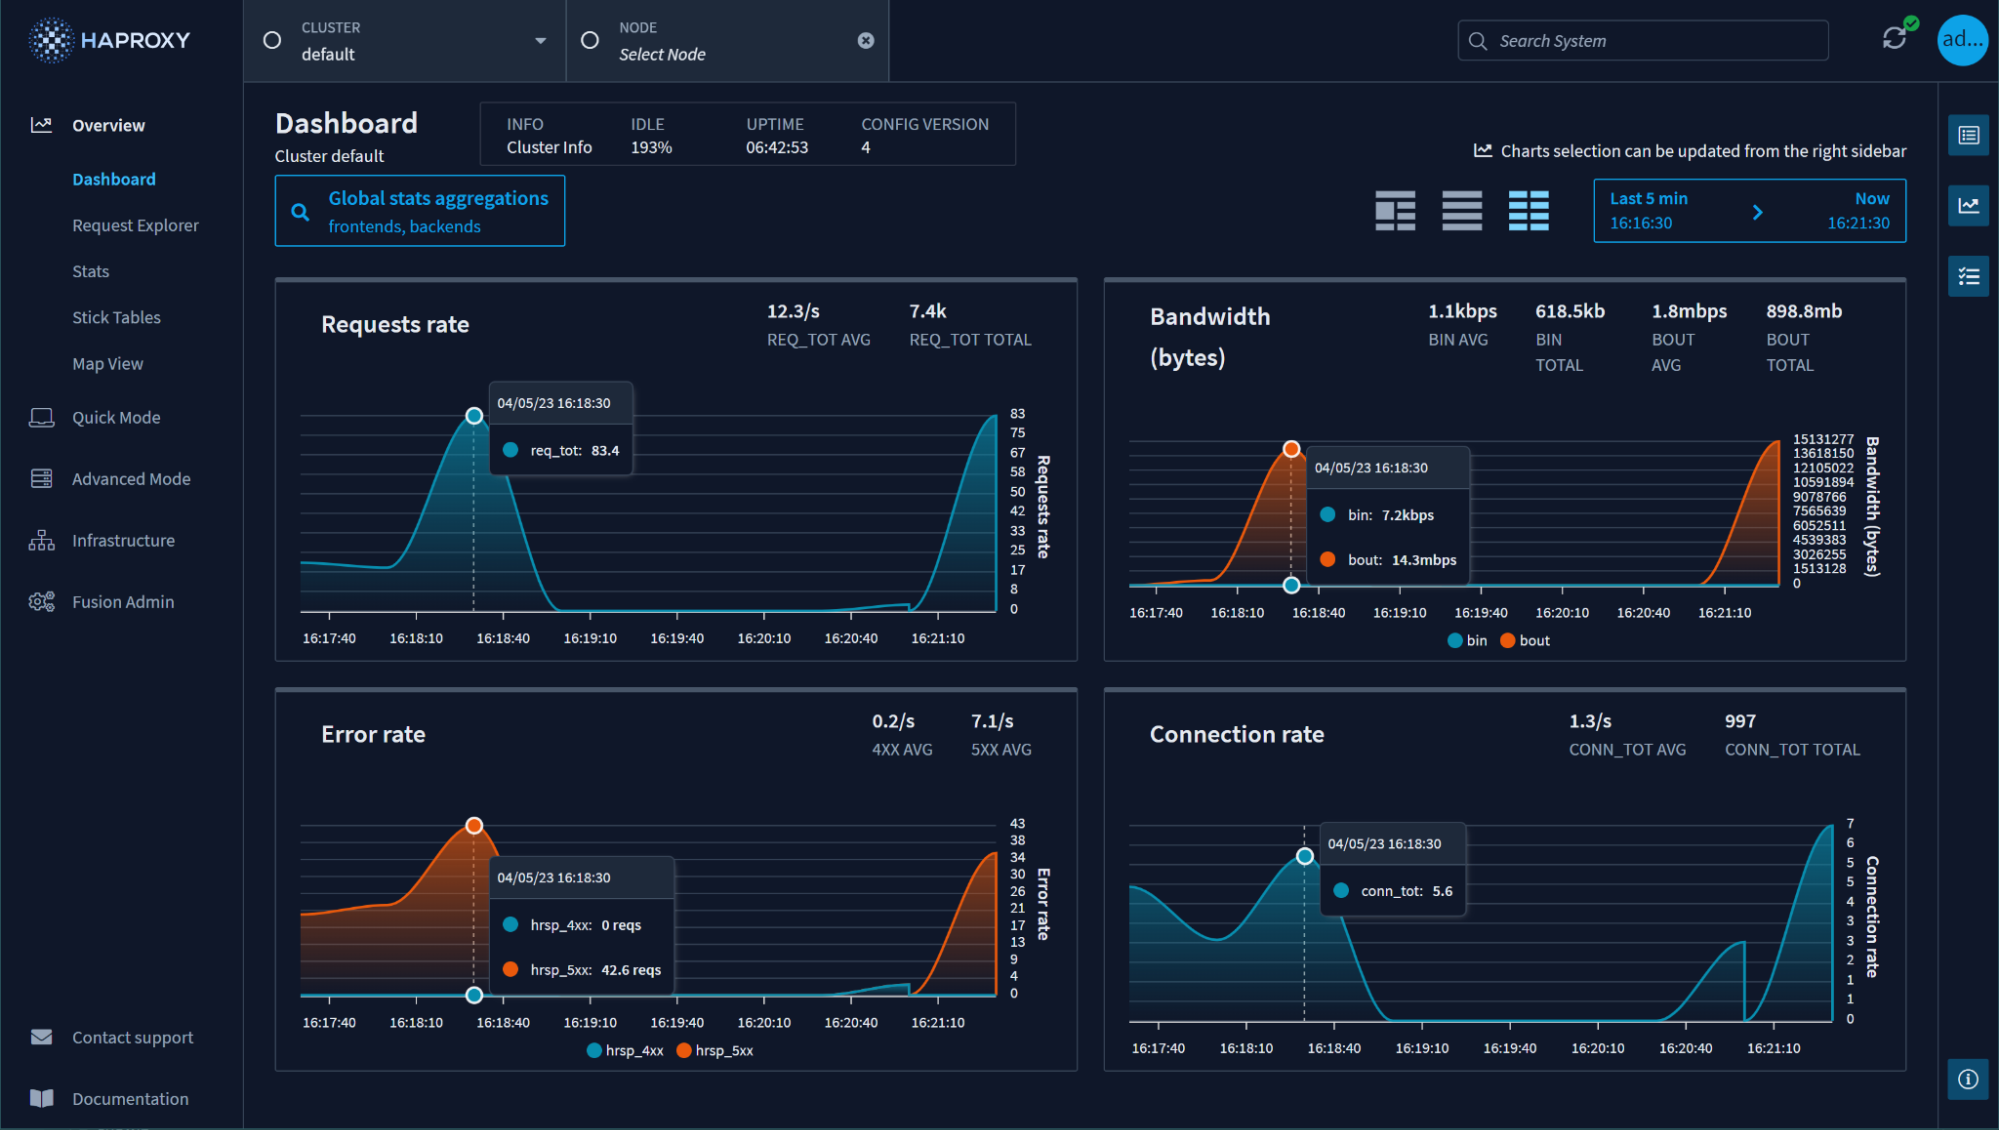
Task: Click the HAProxy logo icon
Action: tap(48, 40)
